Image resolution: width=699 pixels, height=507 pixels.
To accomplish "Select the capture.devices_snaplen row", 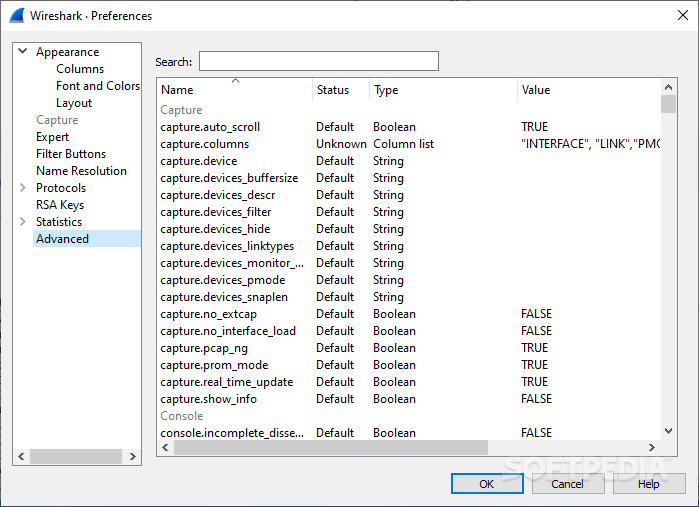I will tap(409, 297).
